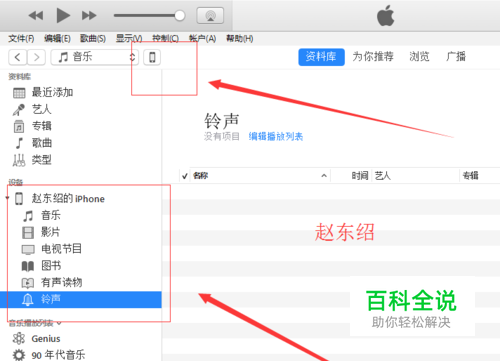The image size is (500, 361).
Task: Go back with the left arrow
Action: click(x=17, y=57)
